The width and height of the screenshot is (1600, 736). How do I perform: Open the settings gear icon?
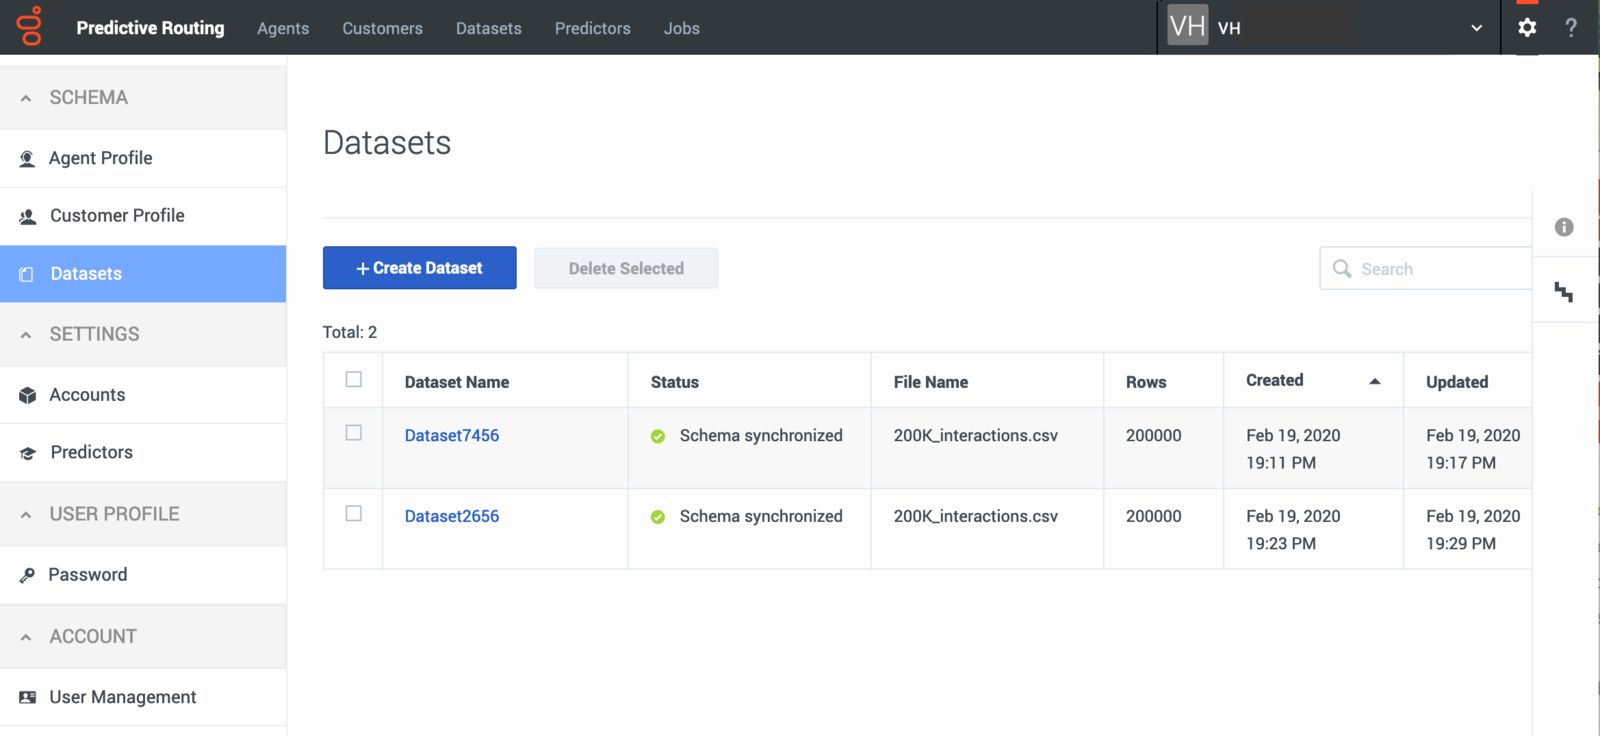pos(1527,28)
